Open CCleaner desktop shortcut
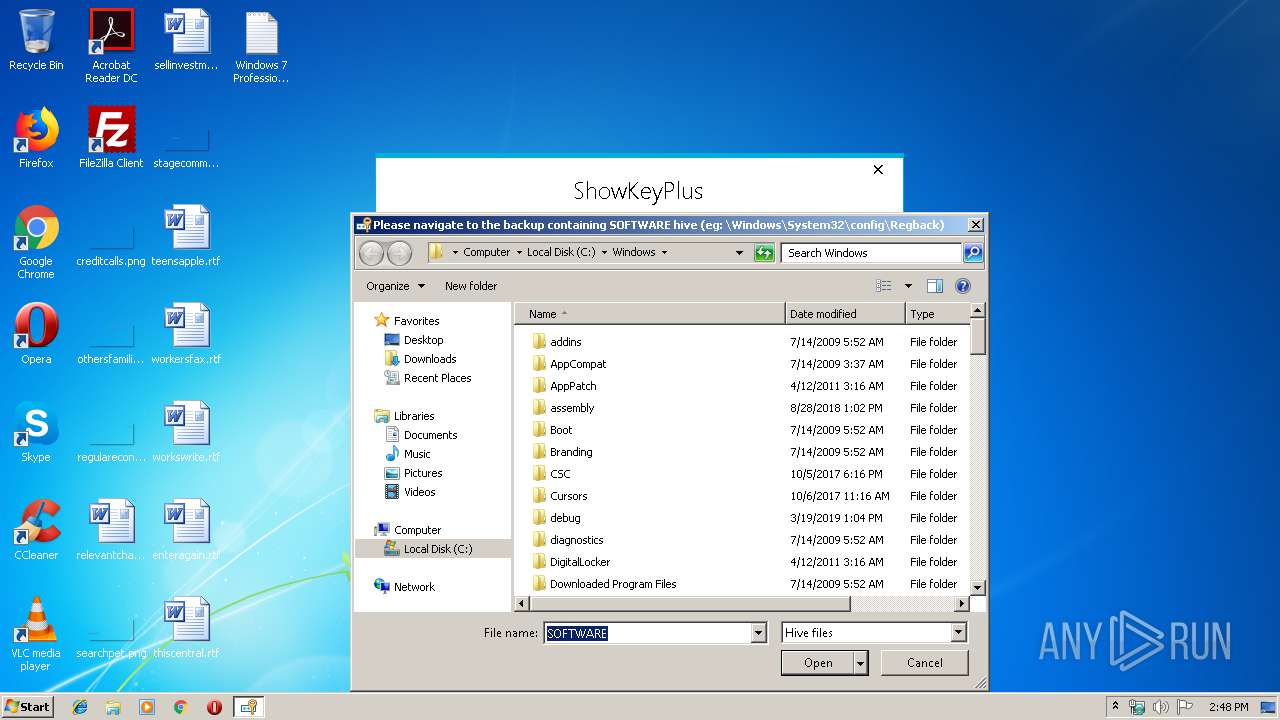This screenshot has width=1280, height=720. coord(36,530)
